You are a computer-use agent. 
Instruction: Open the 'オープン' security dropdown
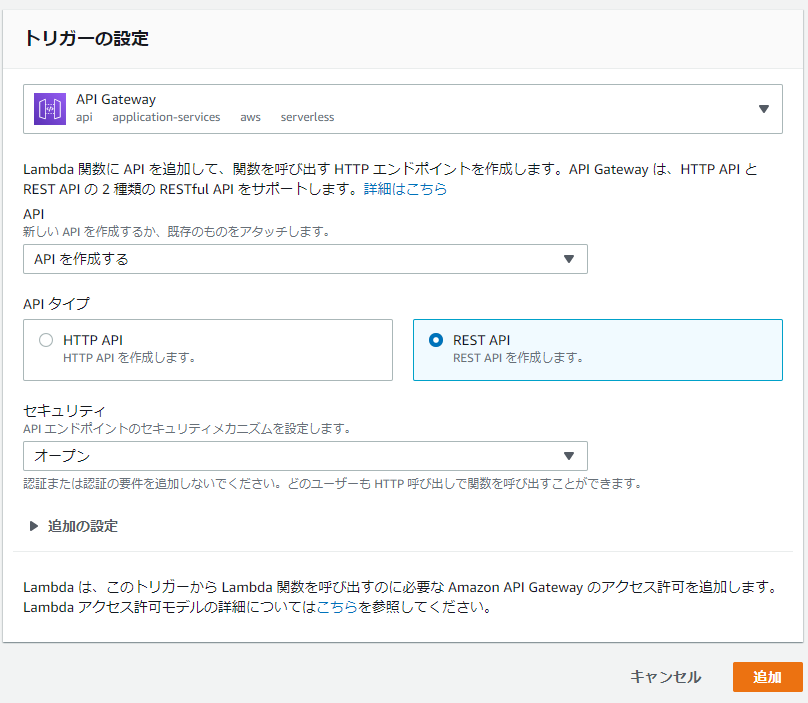(x=305, y=456)
